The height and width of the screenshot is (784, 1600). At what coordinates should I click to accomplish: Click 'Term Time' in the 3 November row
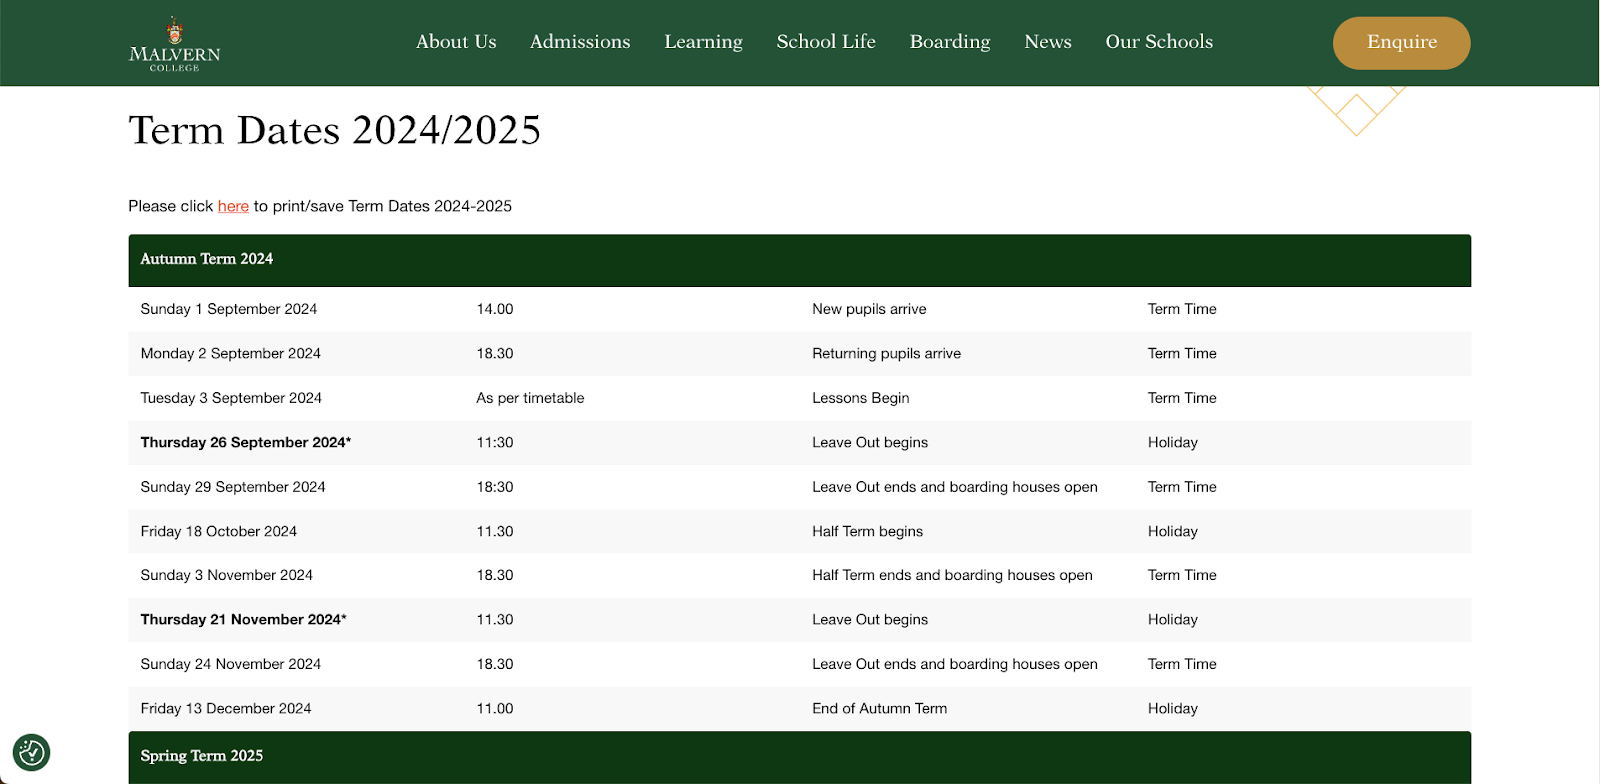(1182, 575)
